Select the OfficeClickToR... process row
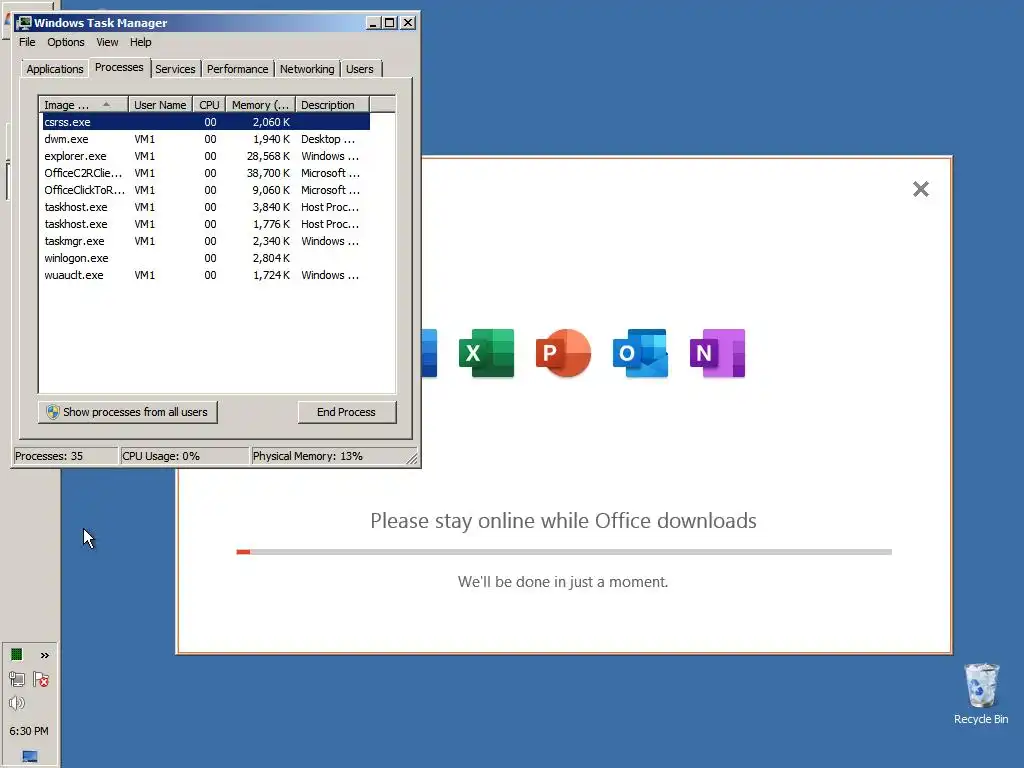The width and height of the screenshot is (1024, 768). tap(206, 190)
